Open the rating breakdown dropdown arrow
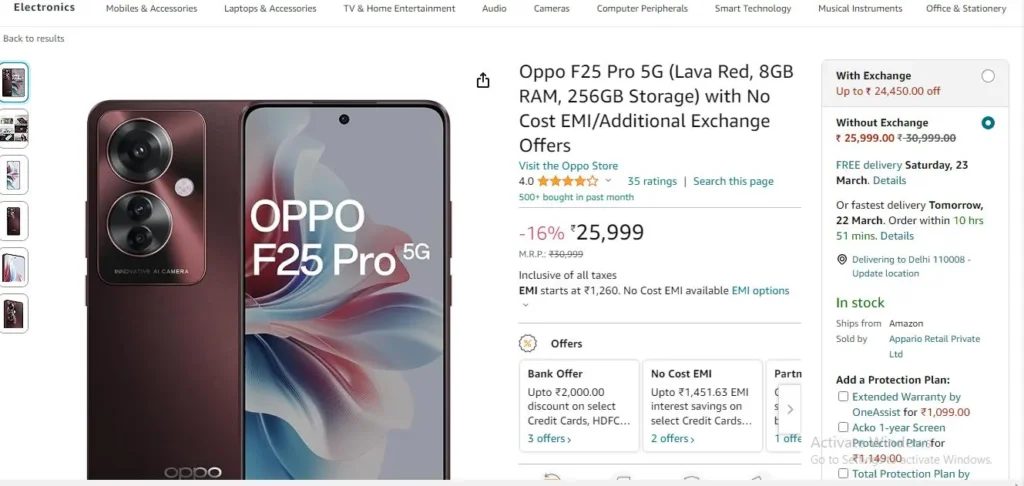The height and width of the screenshot is (486, 1024). pyautogui.click(x=608, y=181)
